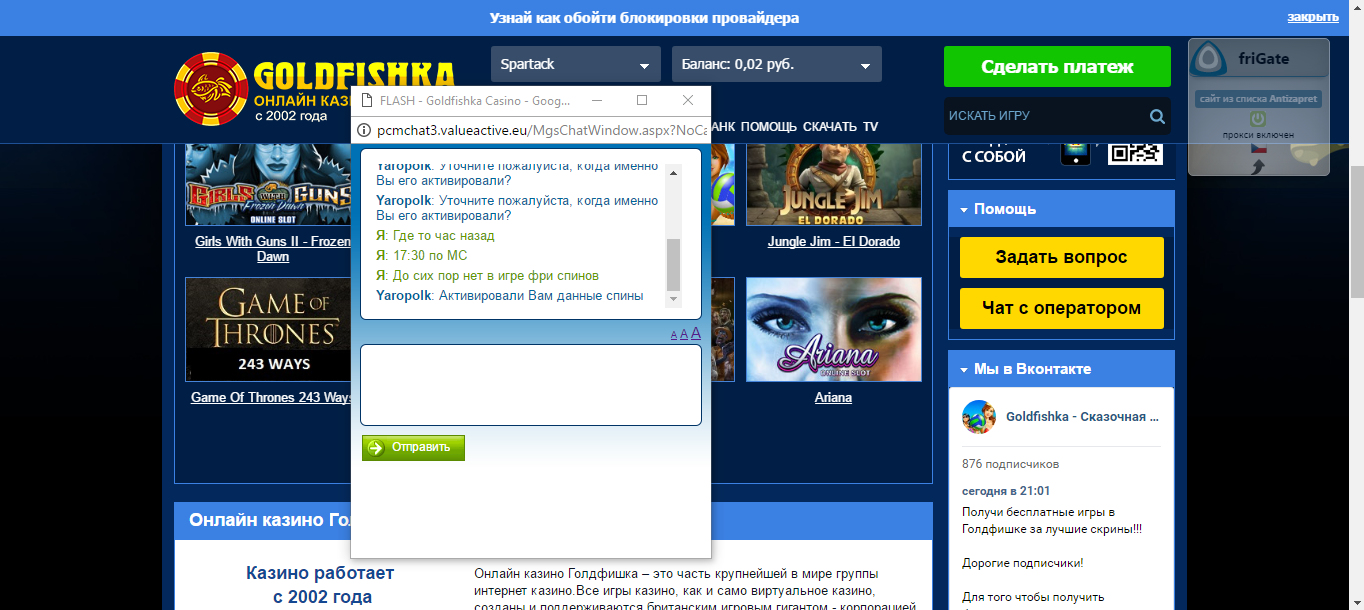Click the mobile phone icon
This screenshot has width=1364, height=610.
pos(1075,150)
